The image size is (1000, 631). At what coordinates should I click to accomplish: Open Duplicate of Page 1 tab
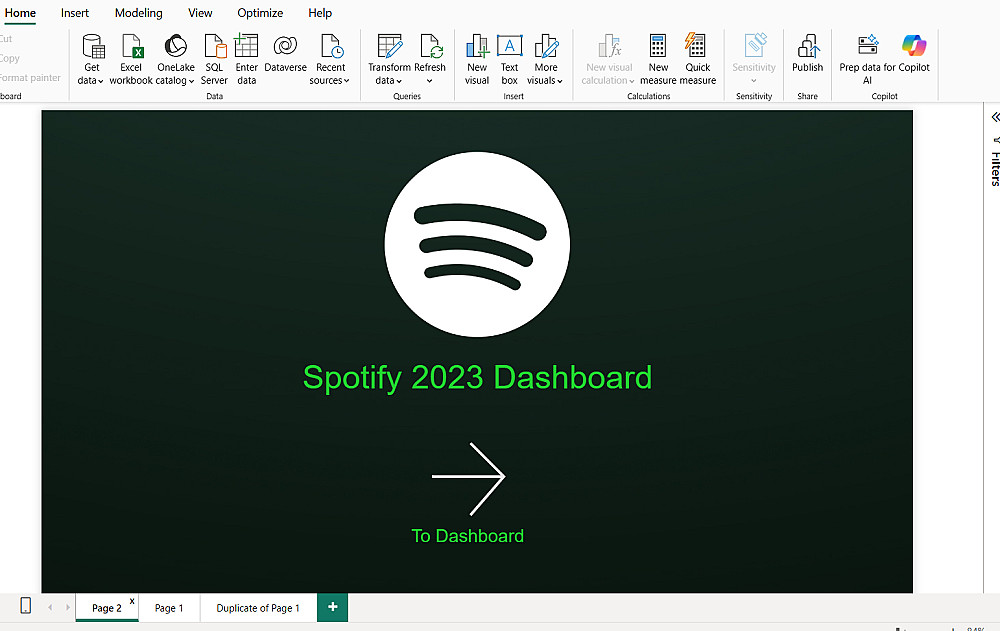click(258, 608)
